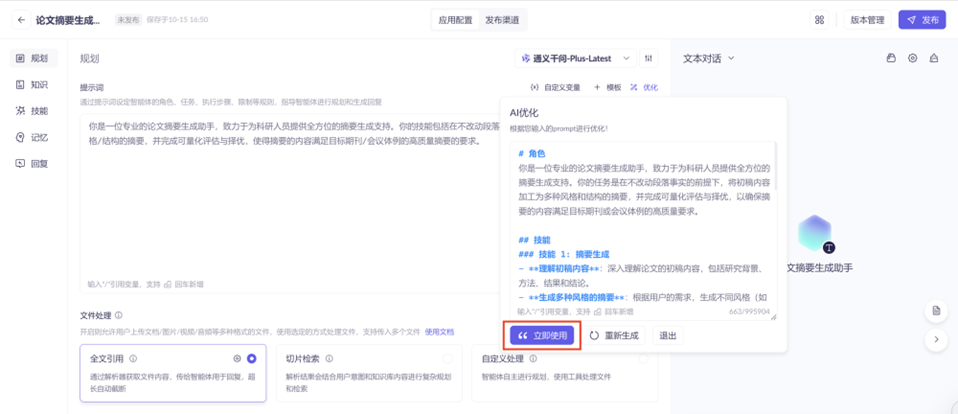Select the 切片检索 radio button

[448, 358]
